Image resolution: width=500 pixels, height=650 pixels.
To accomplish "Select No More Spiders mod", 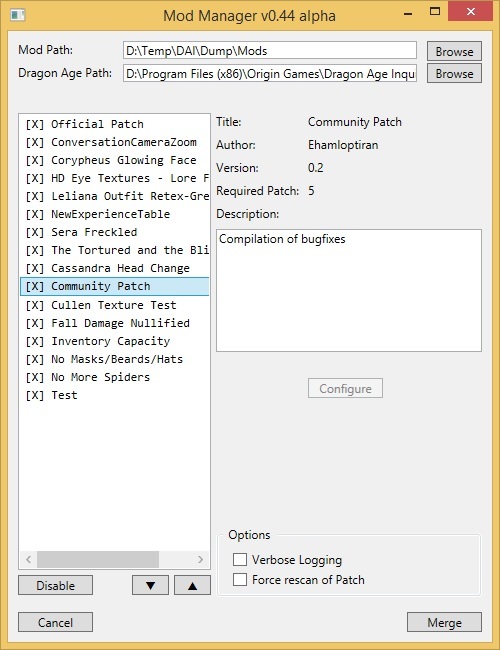I will 114,377.
